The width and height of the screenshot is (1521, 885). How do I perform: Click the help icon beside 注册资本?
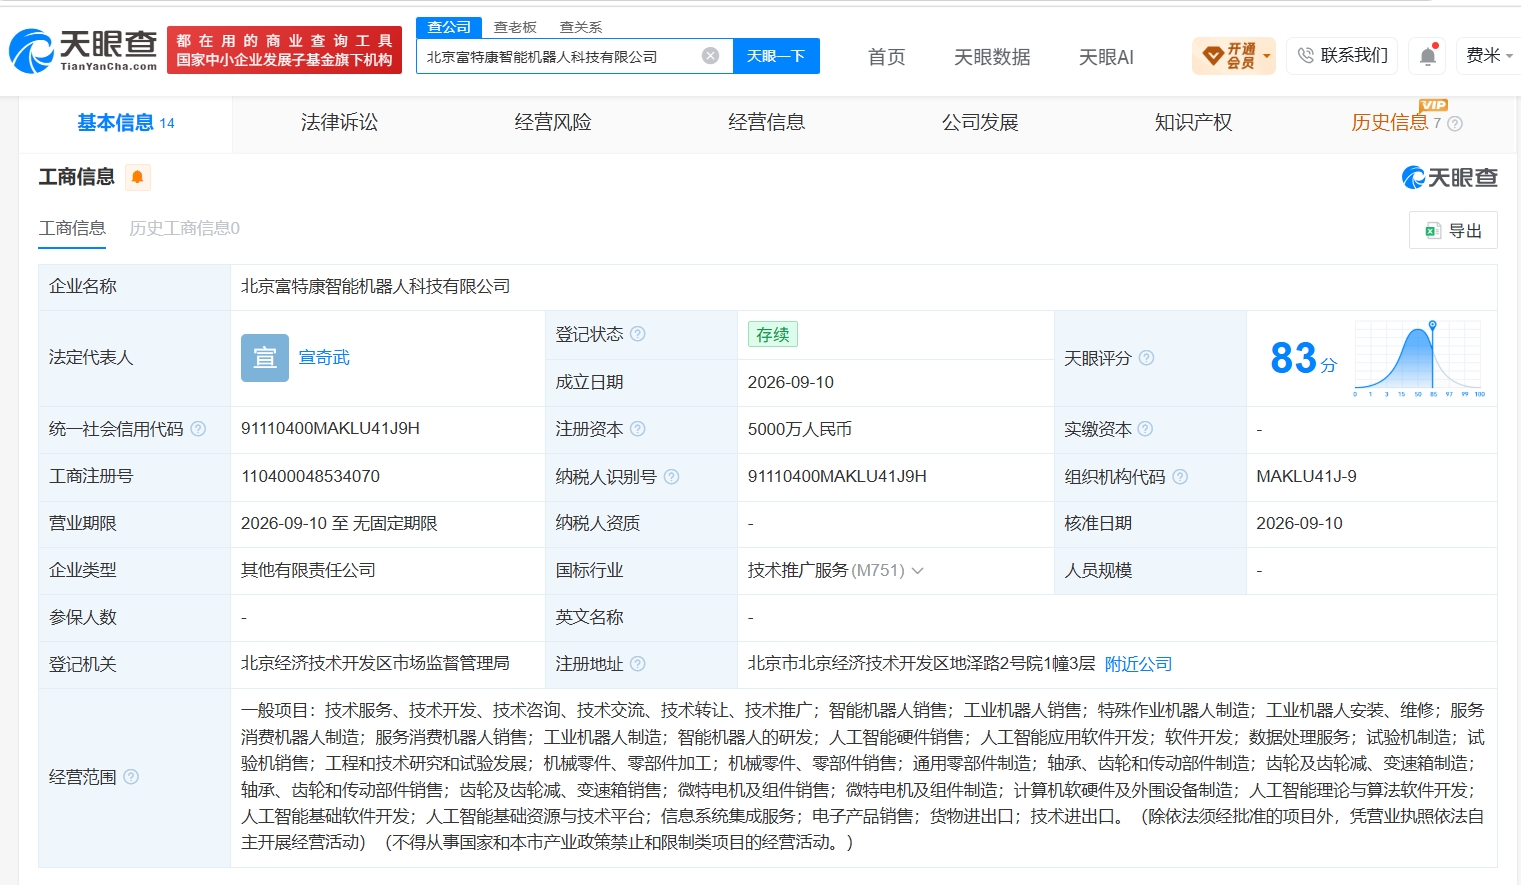(638, 429)
